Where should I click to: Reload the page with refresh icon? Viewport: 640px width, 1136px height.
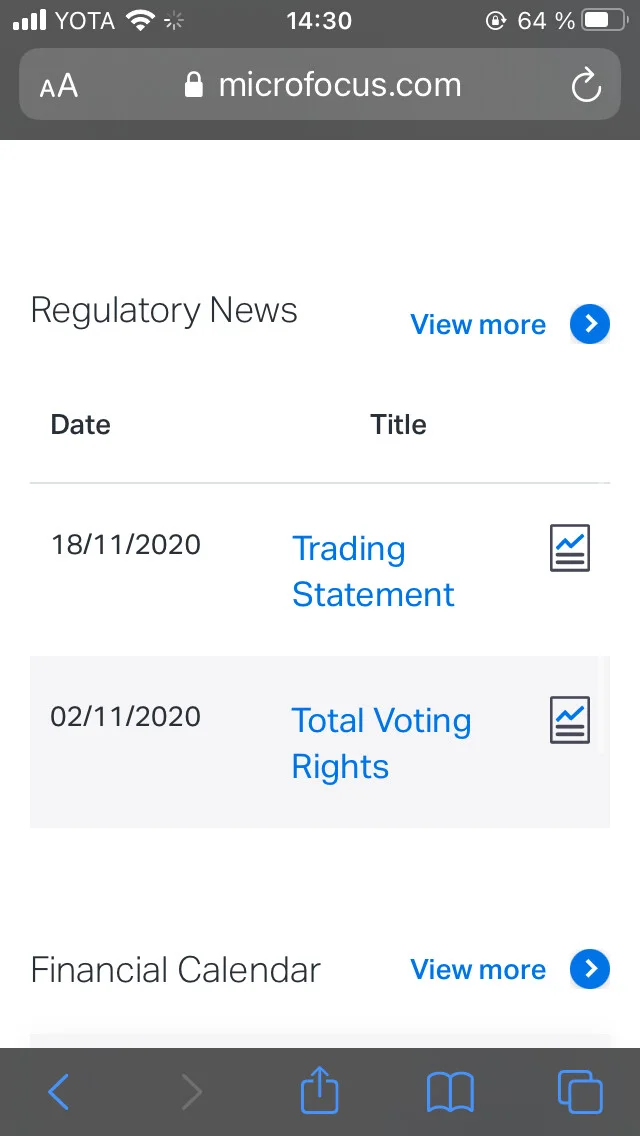(x=586, y=86)
